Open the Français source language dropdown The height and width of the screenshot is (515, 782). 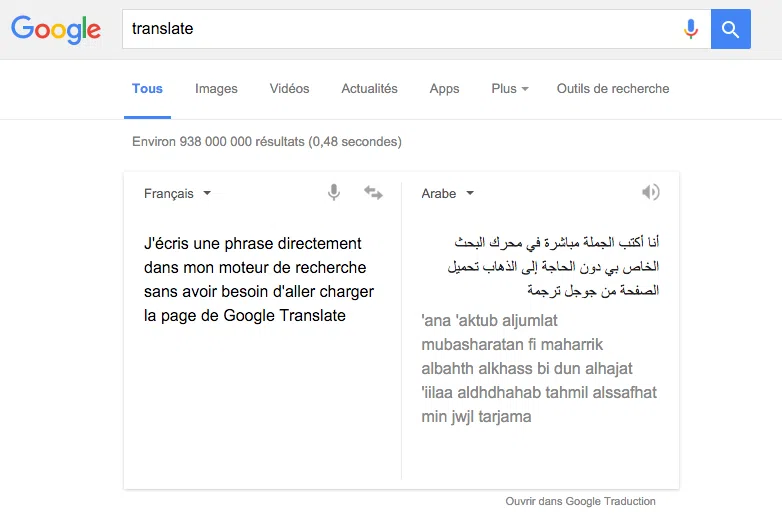point(178,193)
